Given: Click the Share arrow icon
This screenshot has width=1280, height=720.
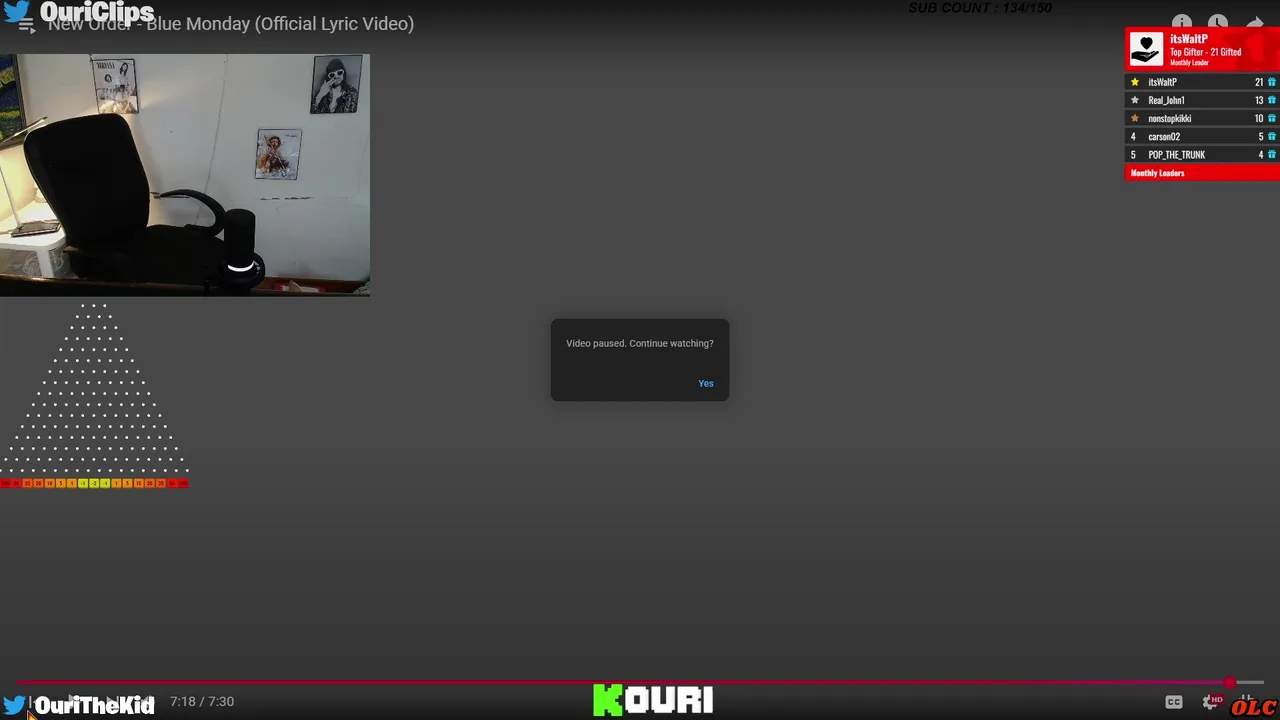Looking at the screenshot, I should click(x=1254, y=22).
